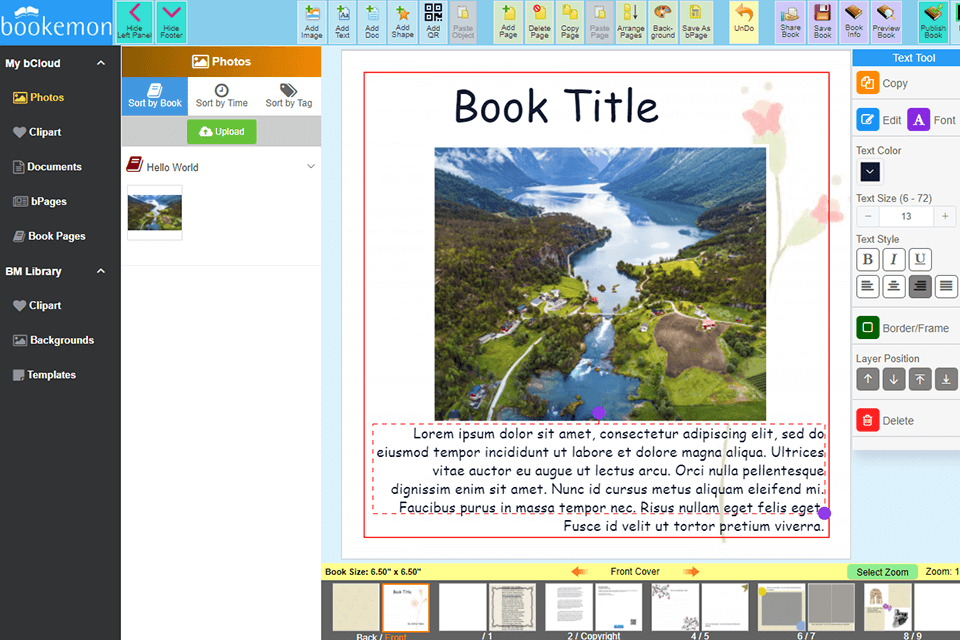Open the Text Color dropdown
The width and height of the screenshot is (960, 640).
click(869, 171)
